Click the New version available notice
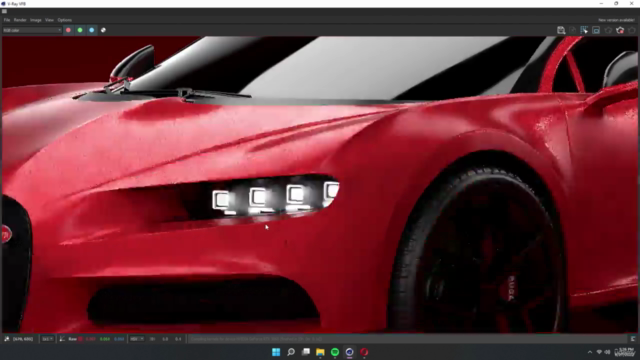 pos(616,20)
